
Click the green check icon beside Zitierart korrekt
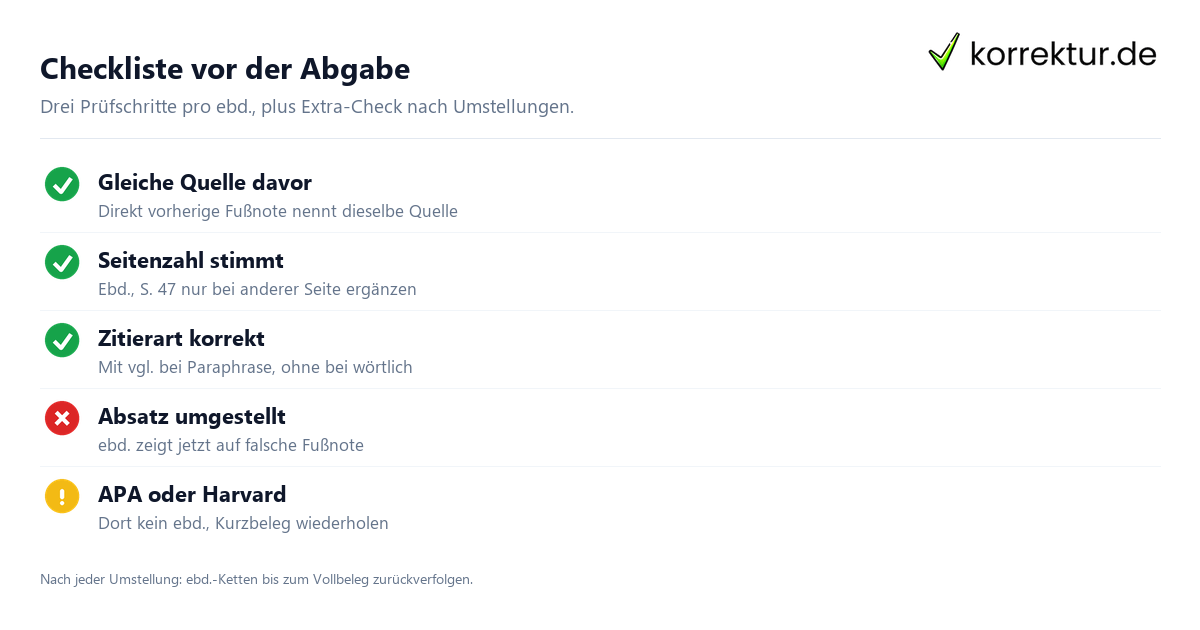click(62, 340)
